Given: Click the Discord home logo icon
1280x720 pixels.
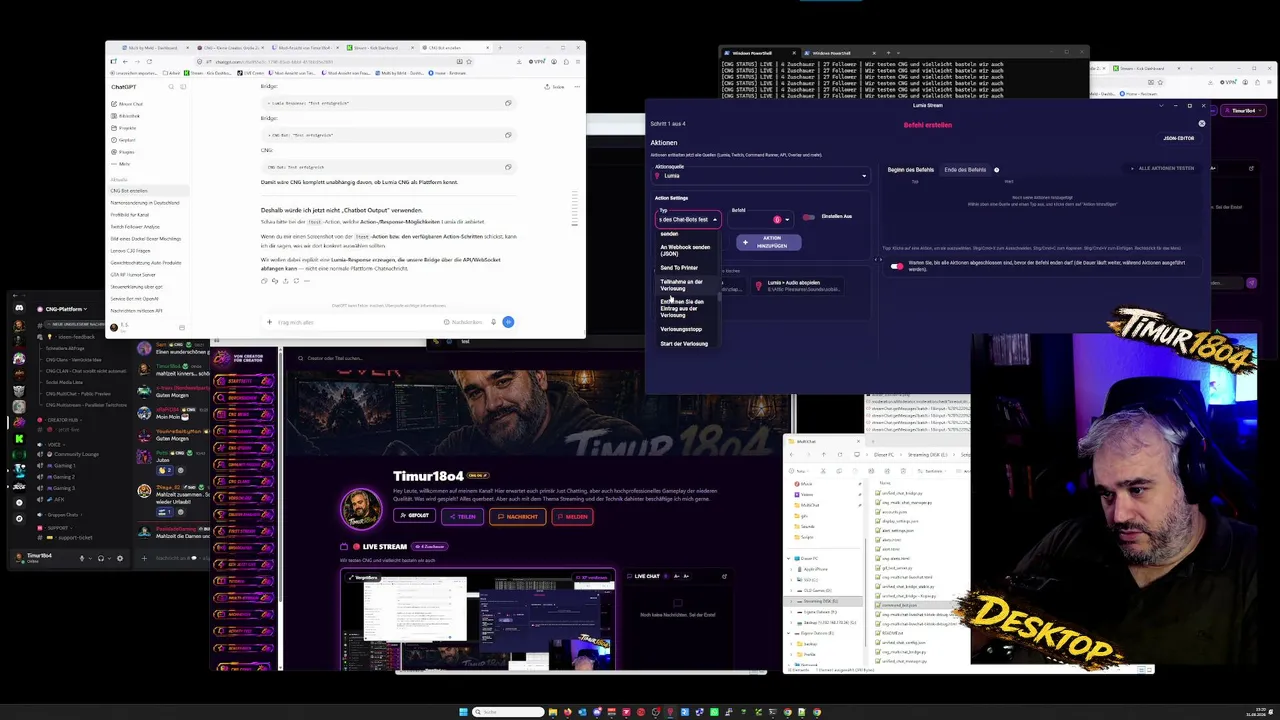Looking at the screenshot, I should (19, 309).
